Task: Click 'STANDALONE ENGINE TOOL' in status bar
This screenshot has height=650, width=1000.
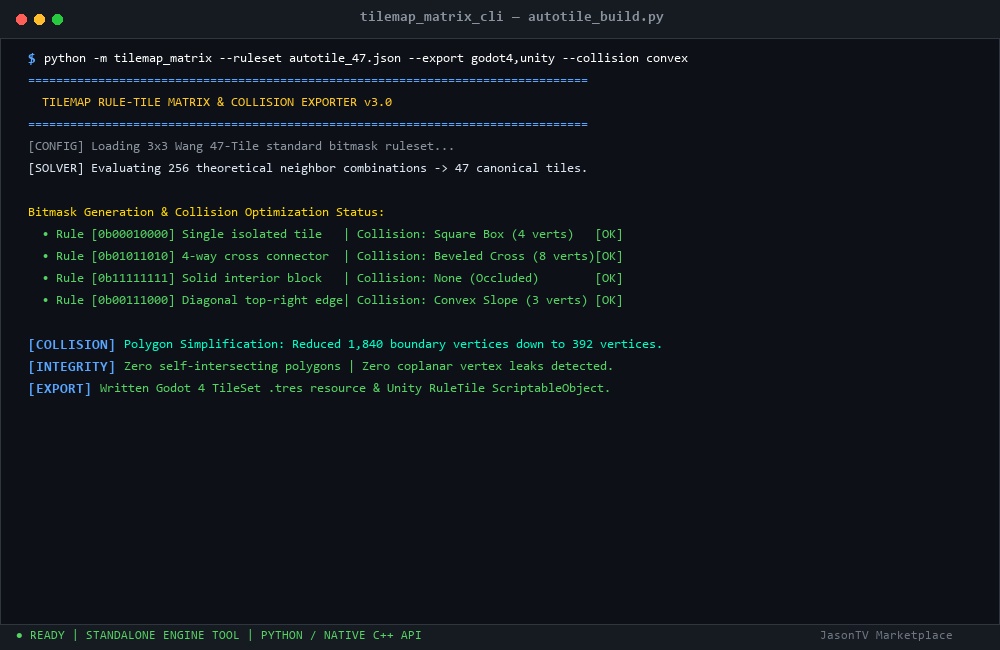Action: click(163, 635)
